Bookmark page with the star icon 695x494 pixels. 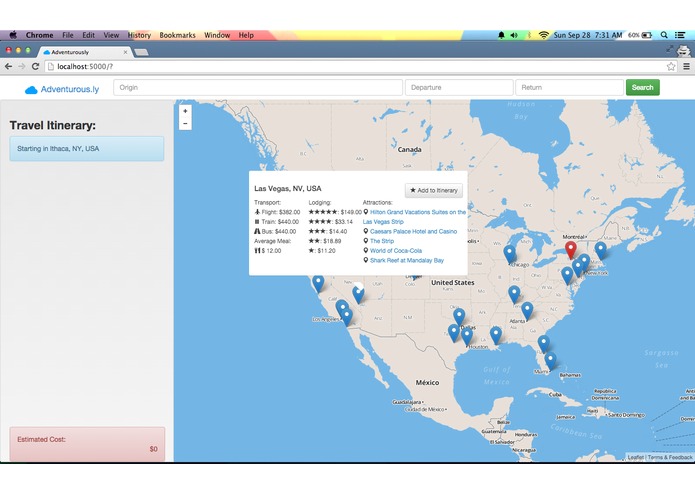click(671, 66)
